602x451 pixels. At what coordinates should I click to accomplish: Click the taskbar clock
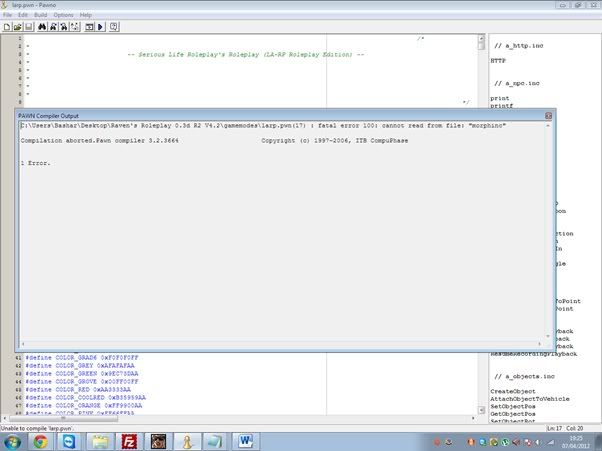(576, 442)
